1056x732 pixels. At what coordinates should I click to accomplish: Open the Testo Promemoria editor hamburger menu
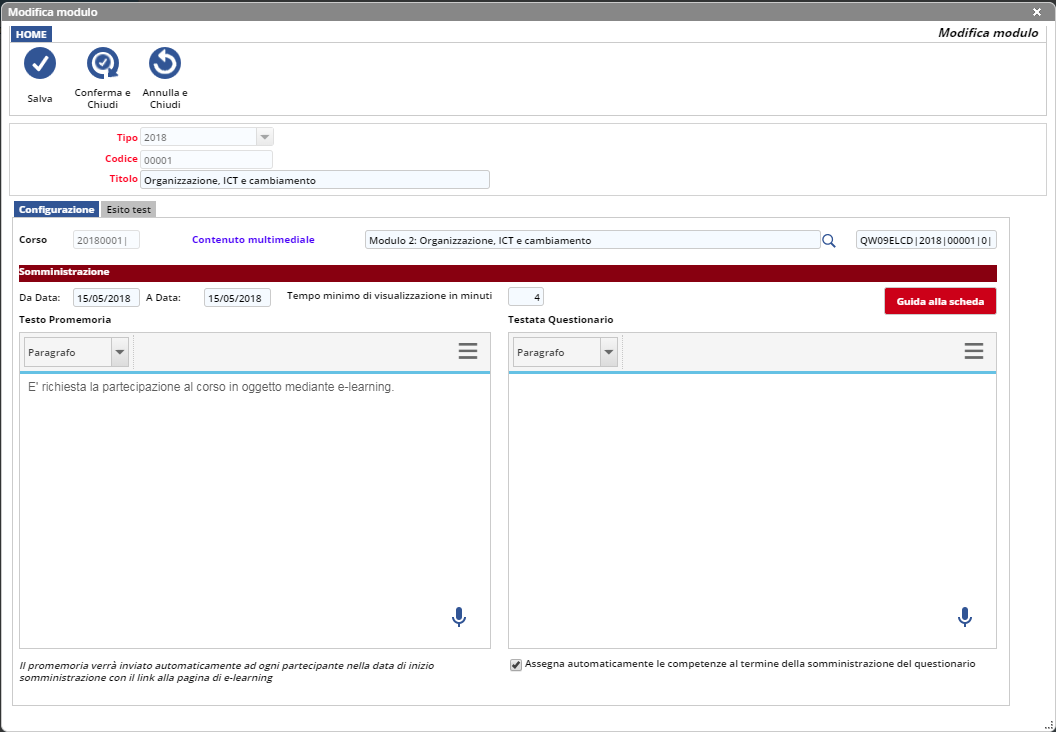tap(468, 351)
